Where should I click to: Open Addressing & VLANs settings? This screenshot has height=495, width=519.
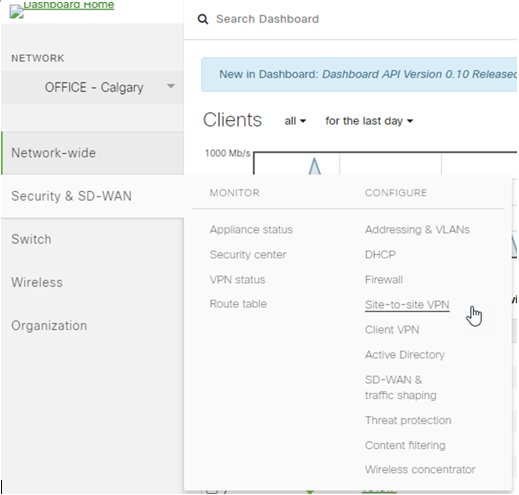[417, 230]
